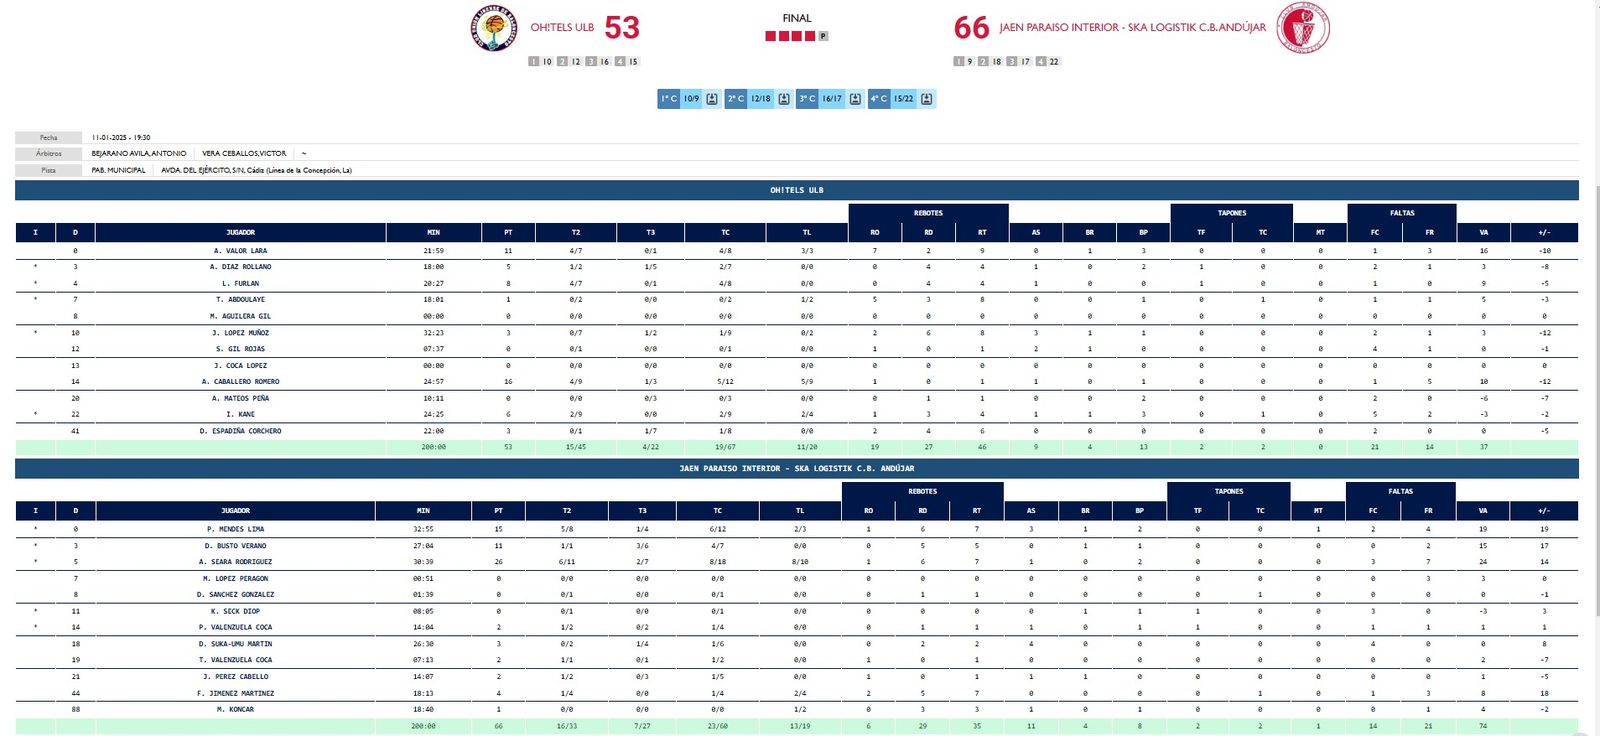Click the PT column header in OH!TELS table
Image resolution: width=1600 pixels, height=736 pixels.
[508, 232]
